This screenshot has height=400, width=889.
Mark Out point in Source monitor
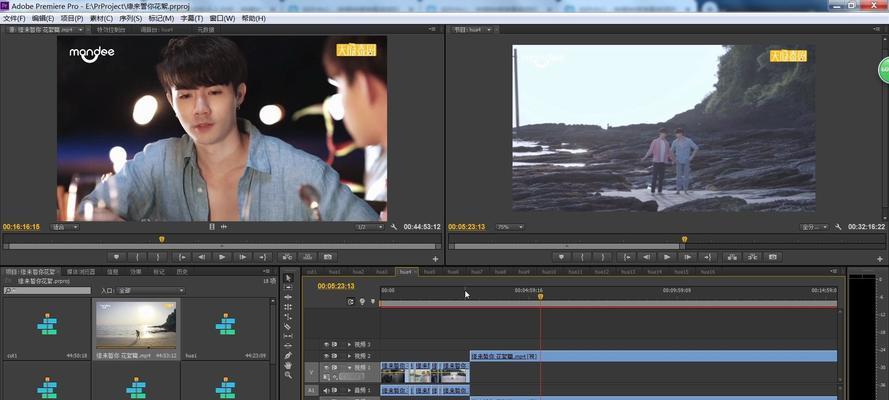158,257
